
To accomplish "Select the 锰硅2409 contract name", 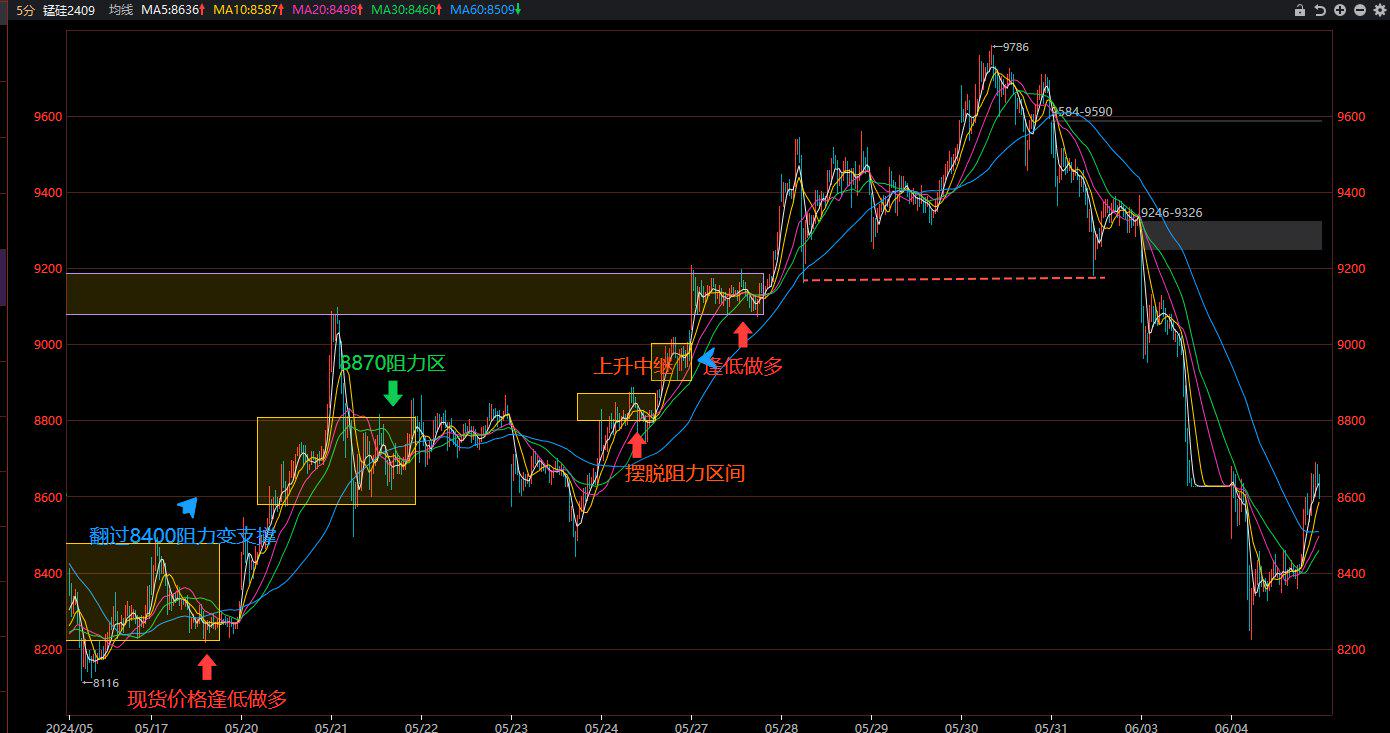I will pyautogui.click(x=69, y=10).
